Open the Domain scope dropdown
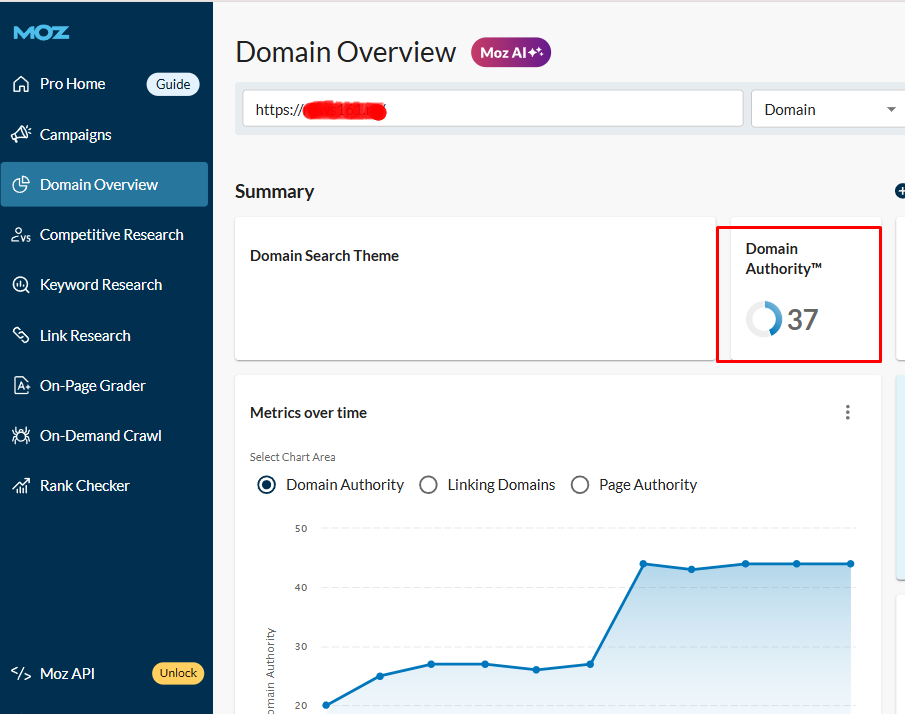The height and width of the screenshot is (714, 905). click(828, 110)
